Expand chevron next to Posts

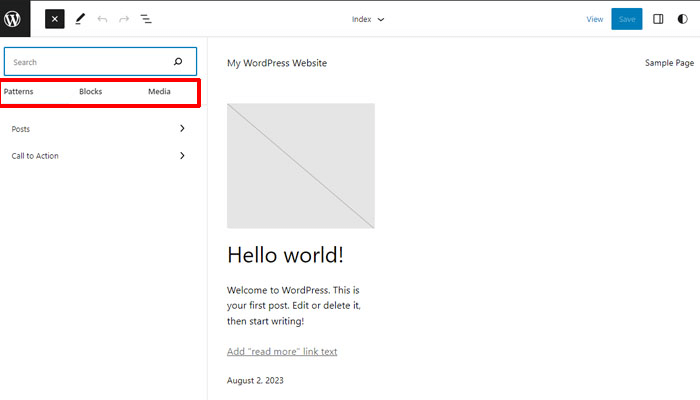(x=182, y=129)
